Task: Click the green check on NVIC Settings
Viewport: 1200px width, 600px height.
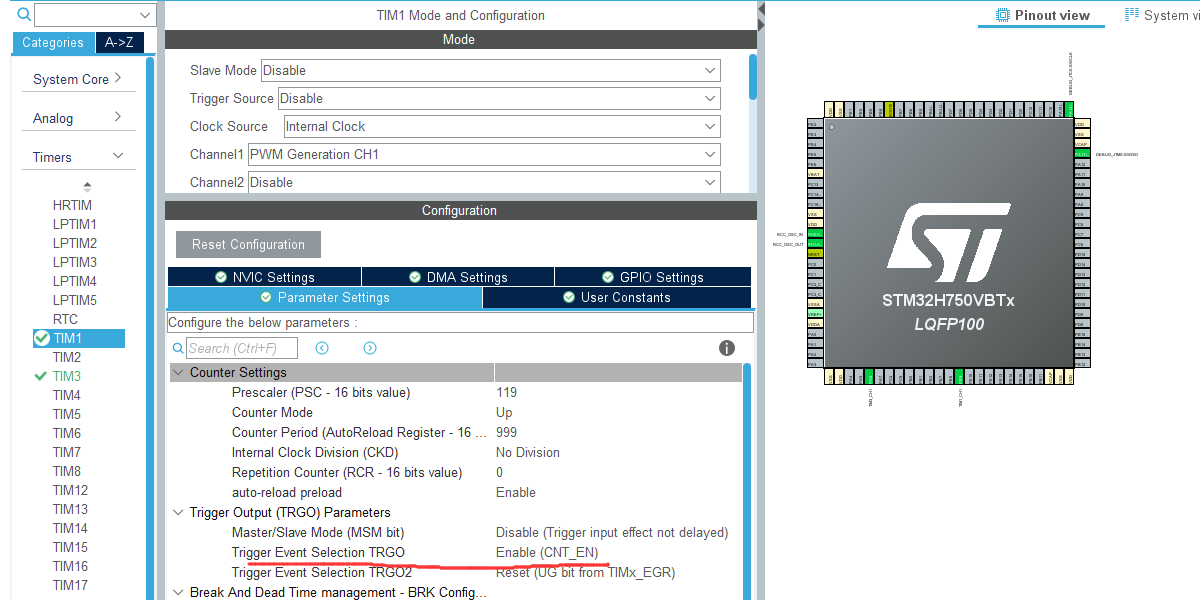Action: pos(222,276)
